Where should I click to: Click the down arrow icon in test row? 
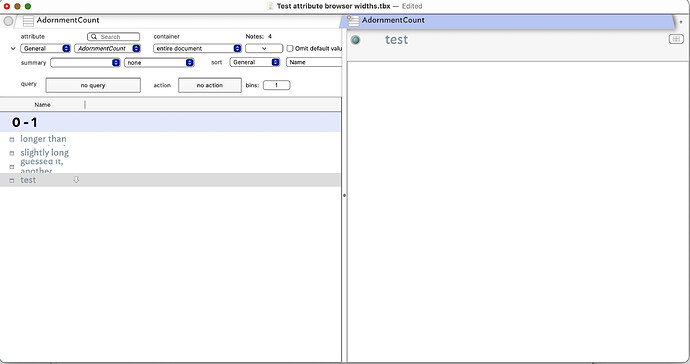click(76, 180)
